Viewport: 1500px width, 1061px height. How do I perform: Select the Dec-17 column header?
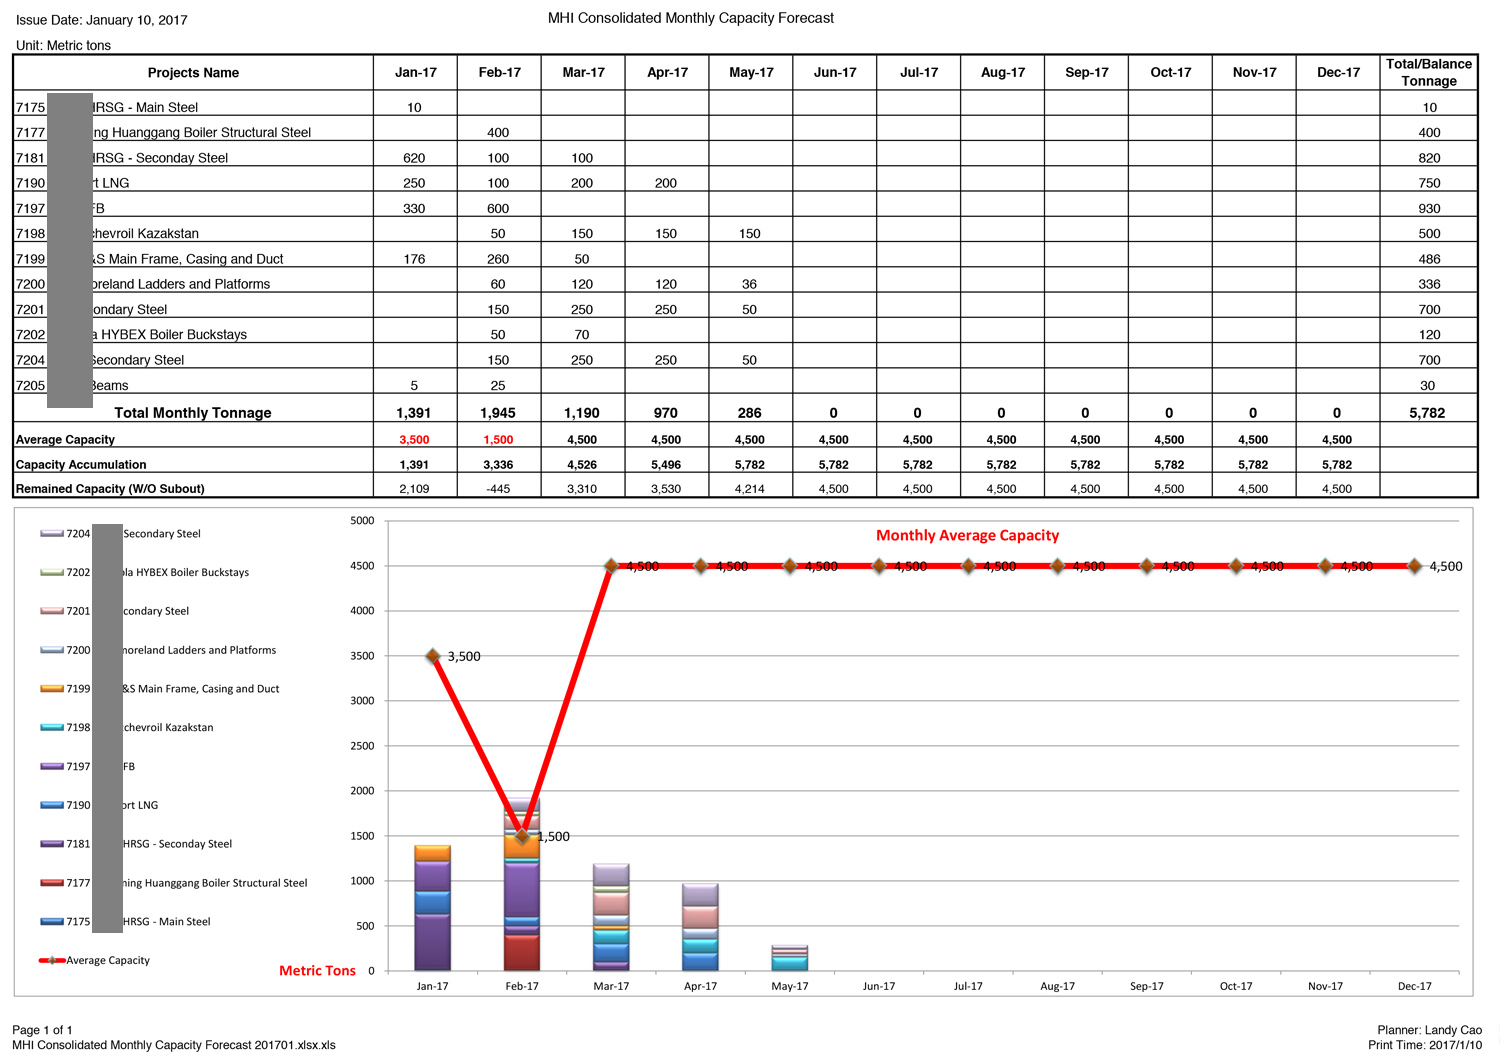coord(1338,73)
